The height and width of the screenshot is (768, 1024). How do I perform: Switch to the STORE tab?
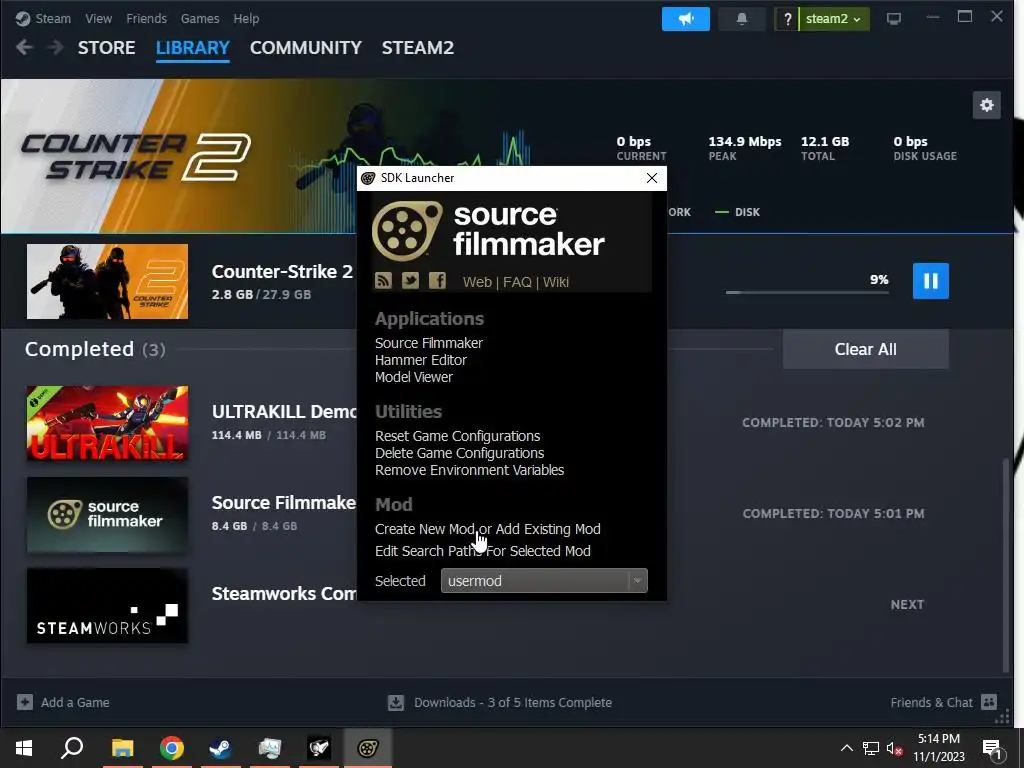(106, 48)
